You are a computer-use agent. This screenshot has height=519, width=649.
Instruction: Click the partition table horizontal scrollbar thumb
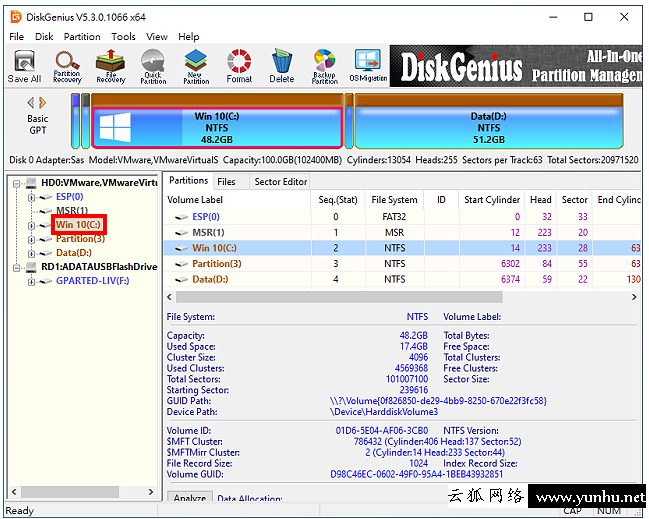[x=339, y=297]
